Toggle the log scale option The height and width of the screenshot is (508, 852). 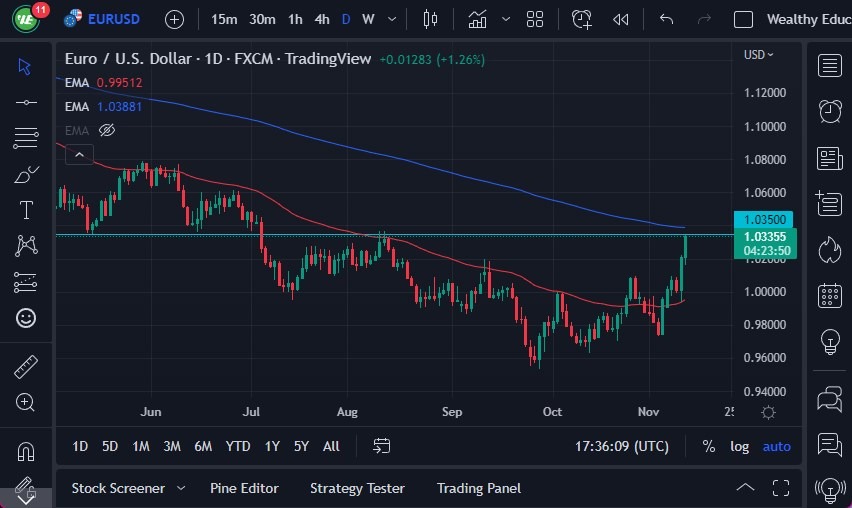point(739,446)
